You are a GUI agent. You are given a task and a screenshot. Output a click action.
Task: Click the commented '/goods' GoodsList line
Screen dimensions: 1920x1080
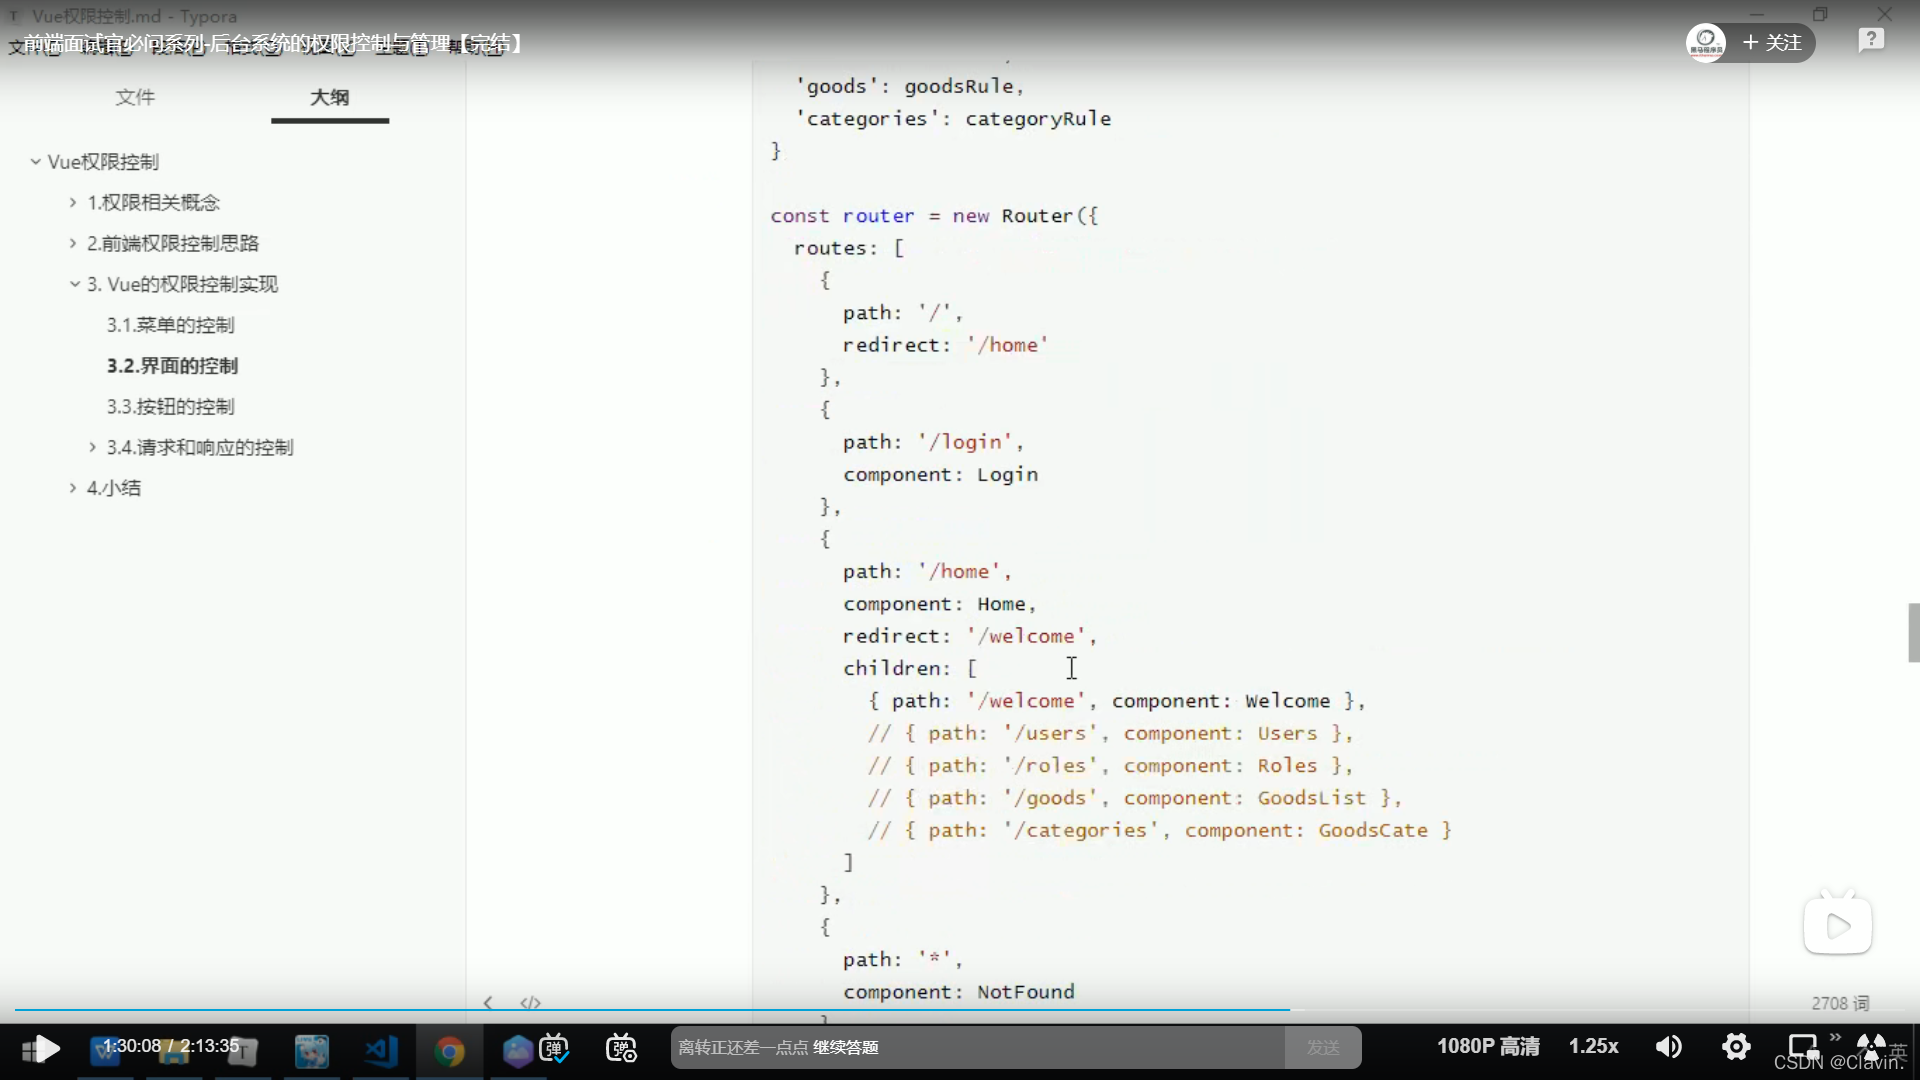(x=1135, y=798)
